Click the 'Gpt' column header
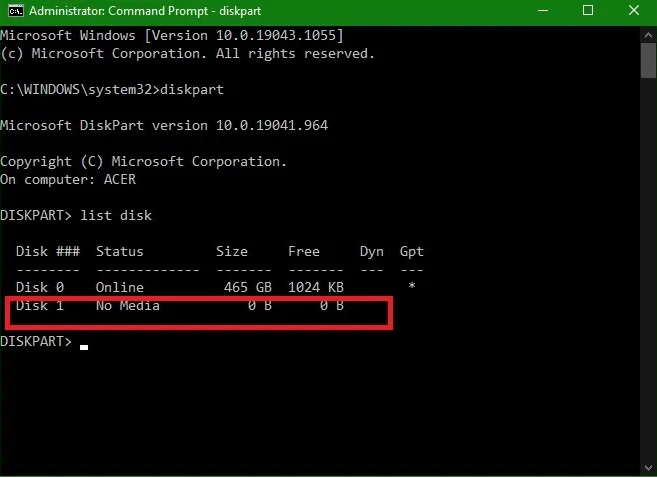 [411, 251]
